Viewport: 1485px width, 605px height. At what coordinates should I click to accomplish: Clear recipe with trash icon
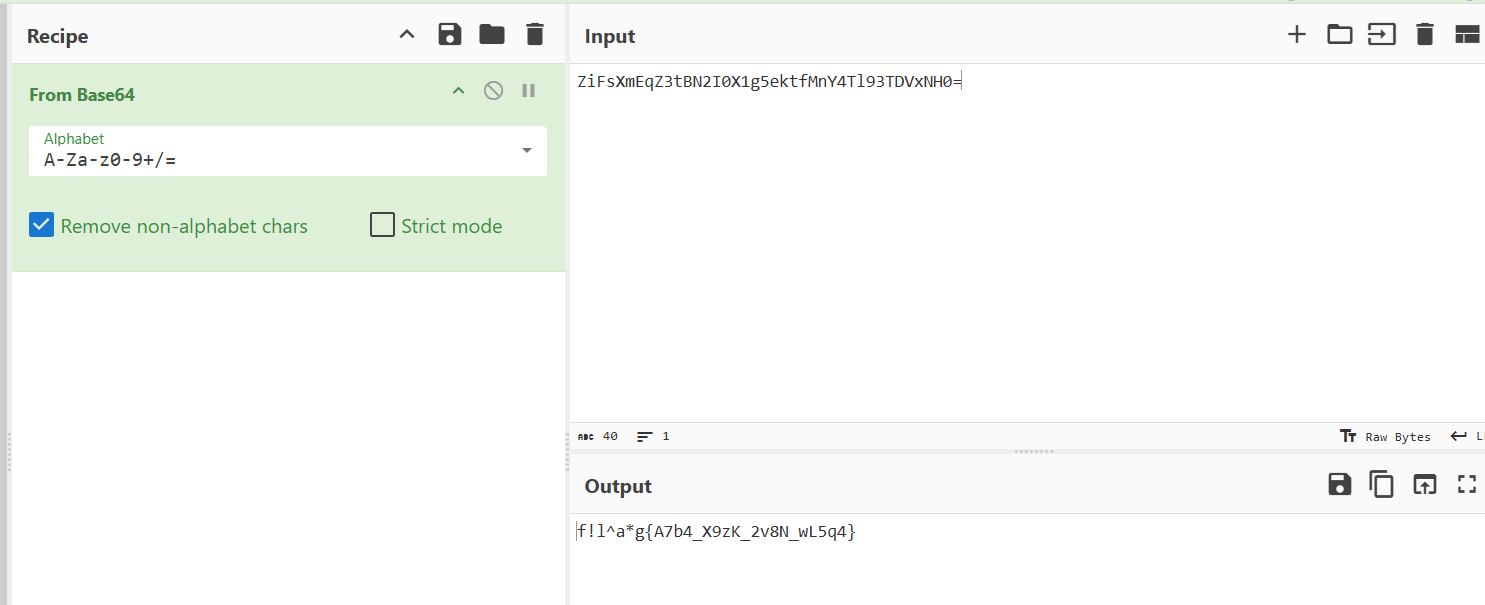point(535,35)
